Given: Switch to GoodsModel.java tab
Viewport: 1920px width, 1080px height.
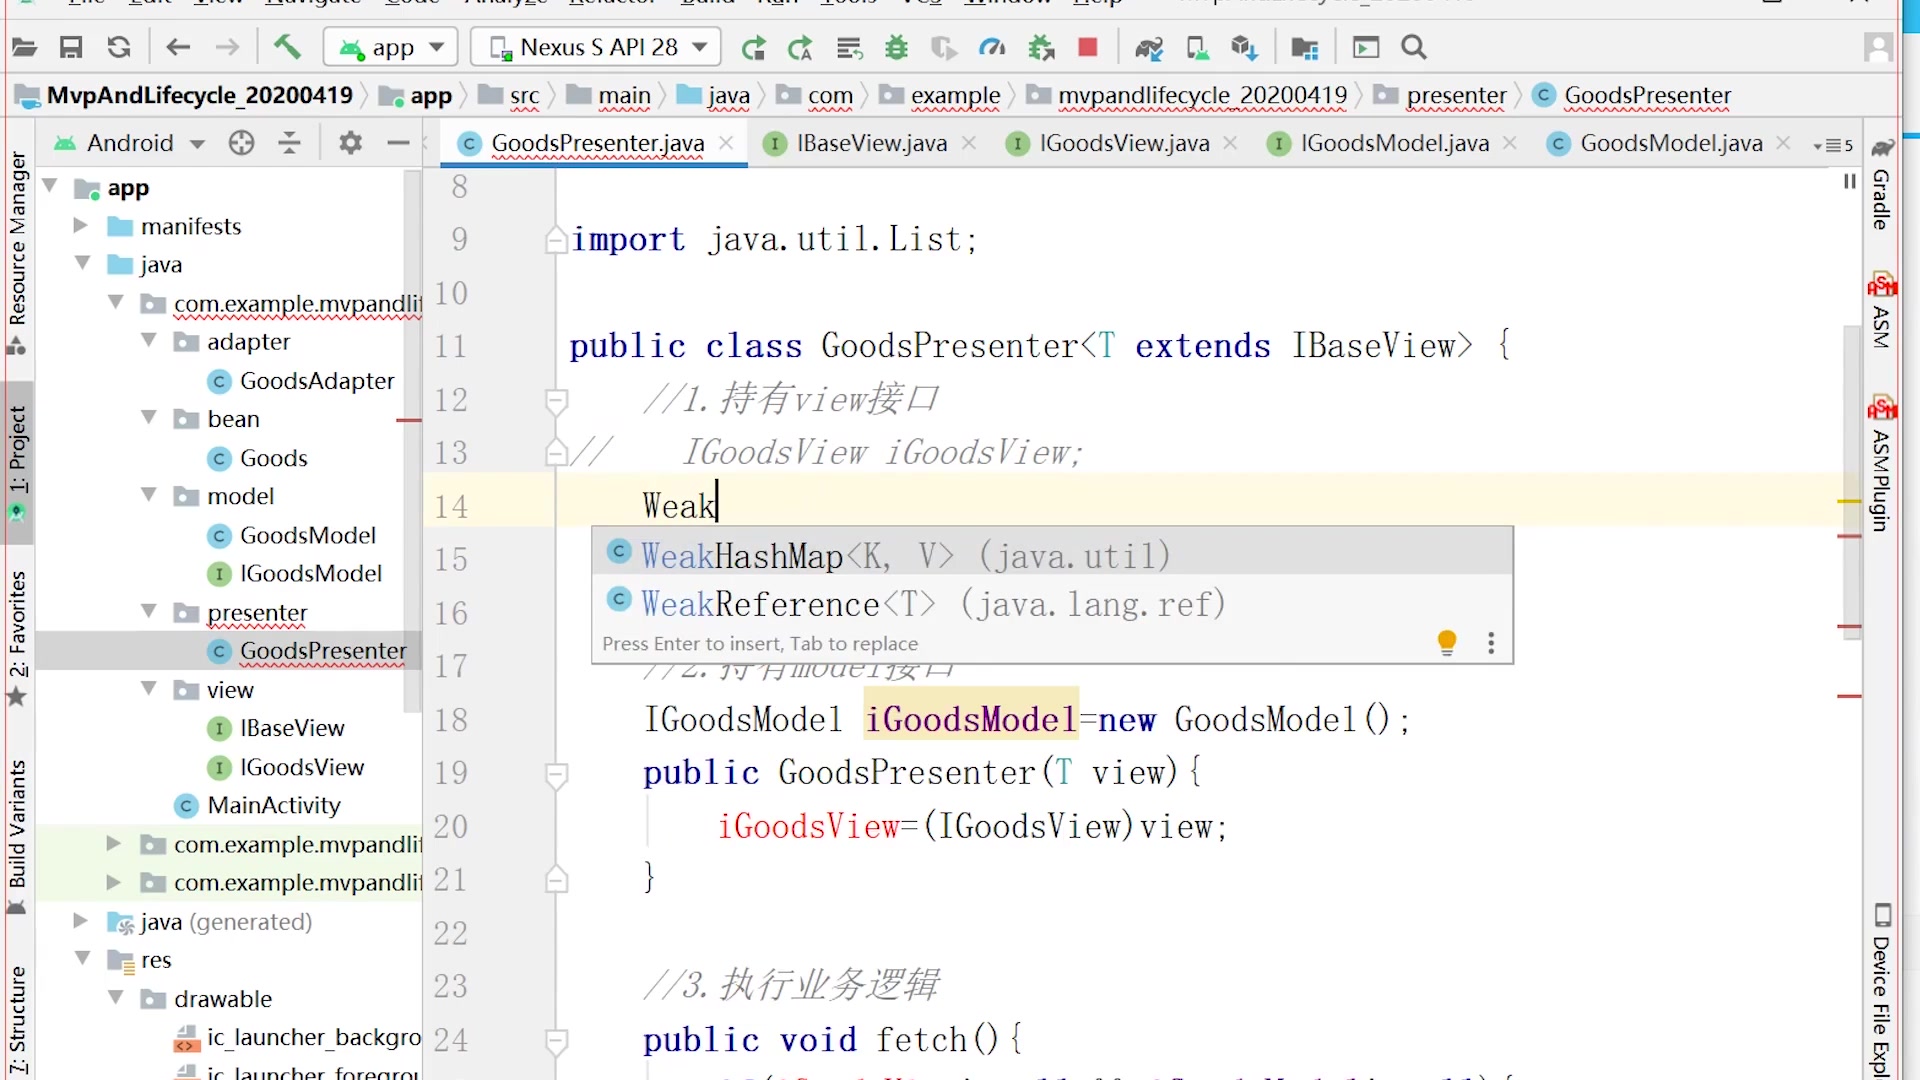Looking at the screenshot, I should pyautogui.click(x=1671, y=143).
